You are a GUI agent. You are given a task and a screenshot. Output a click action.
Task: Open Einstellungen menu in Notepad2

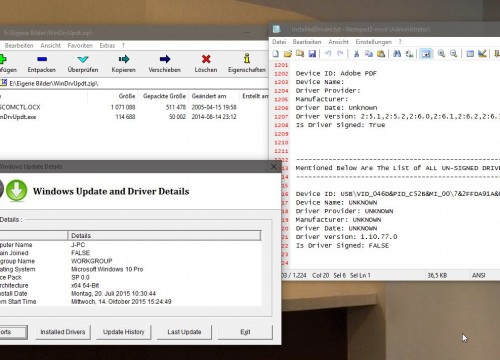tap(374, 42)
